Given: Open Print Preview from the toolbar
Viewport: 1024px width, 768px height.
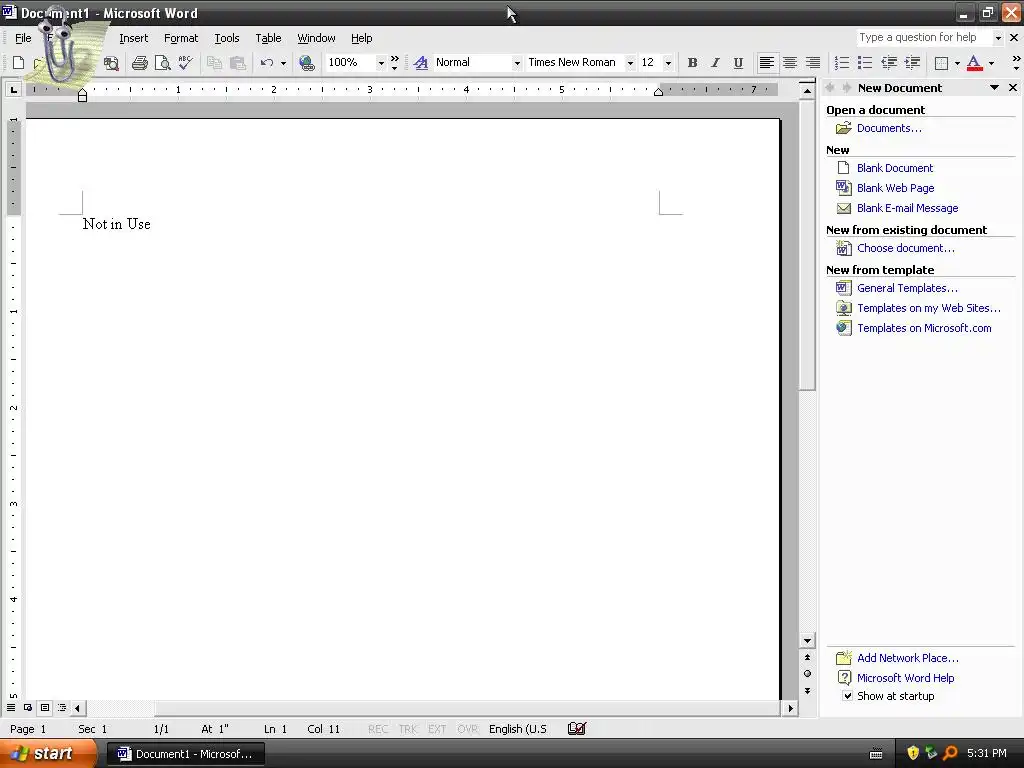Looking at the screenshot, I should [x=162, y=63].
